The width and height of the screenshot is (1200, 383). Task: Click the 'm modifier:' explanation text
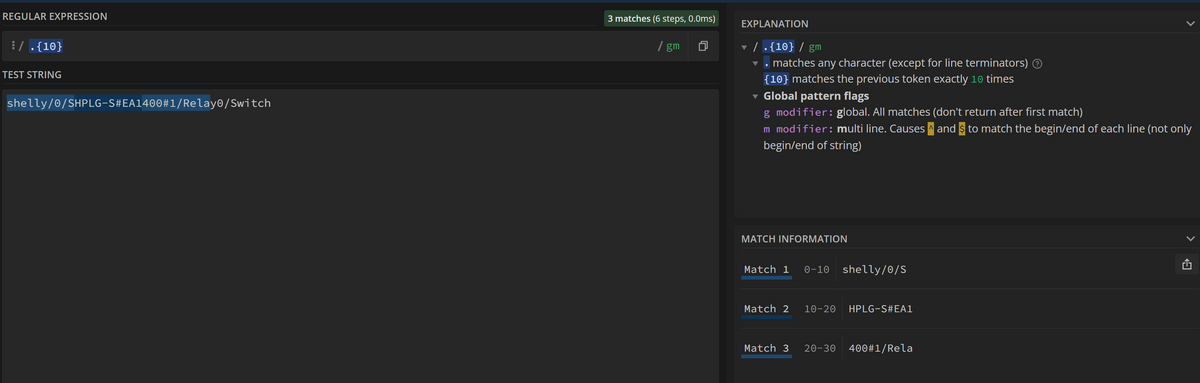798,129
